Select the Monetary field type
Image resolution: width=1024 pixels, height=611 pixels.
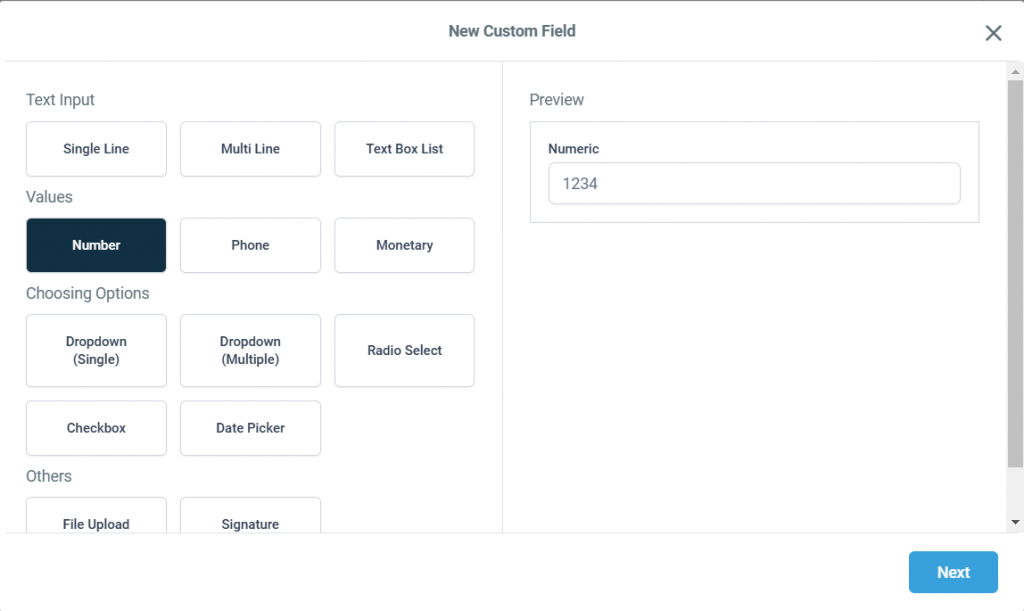coord(404,245)
